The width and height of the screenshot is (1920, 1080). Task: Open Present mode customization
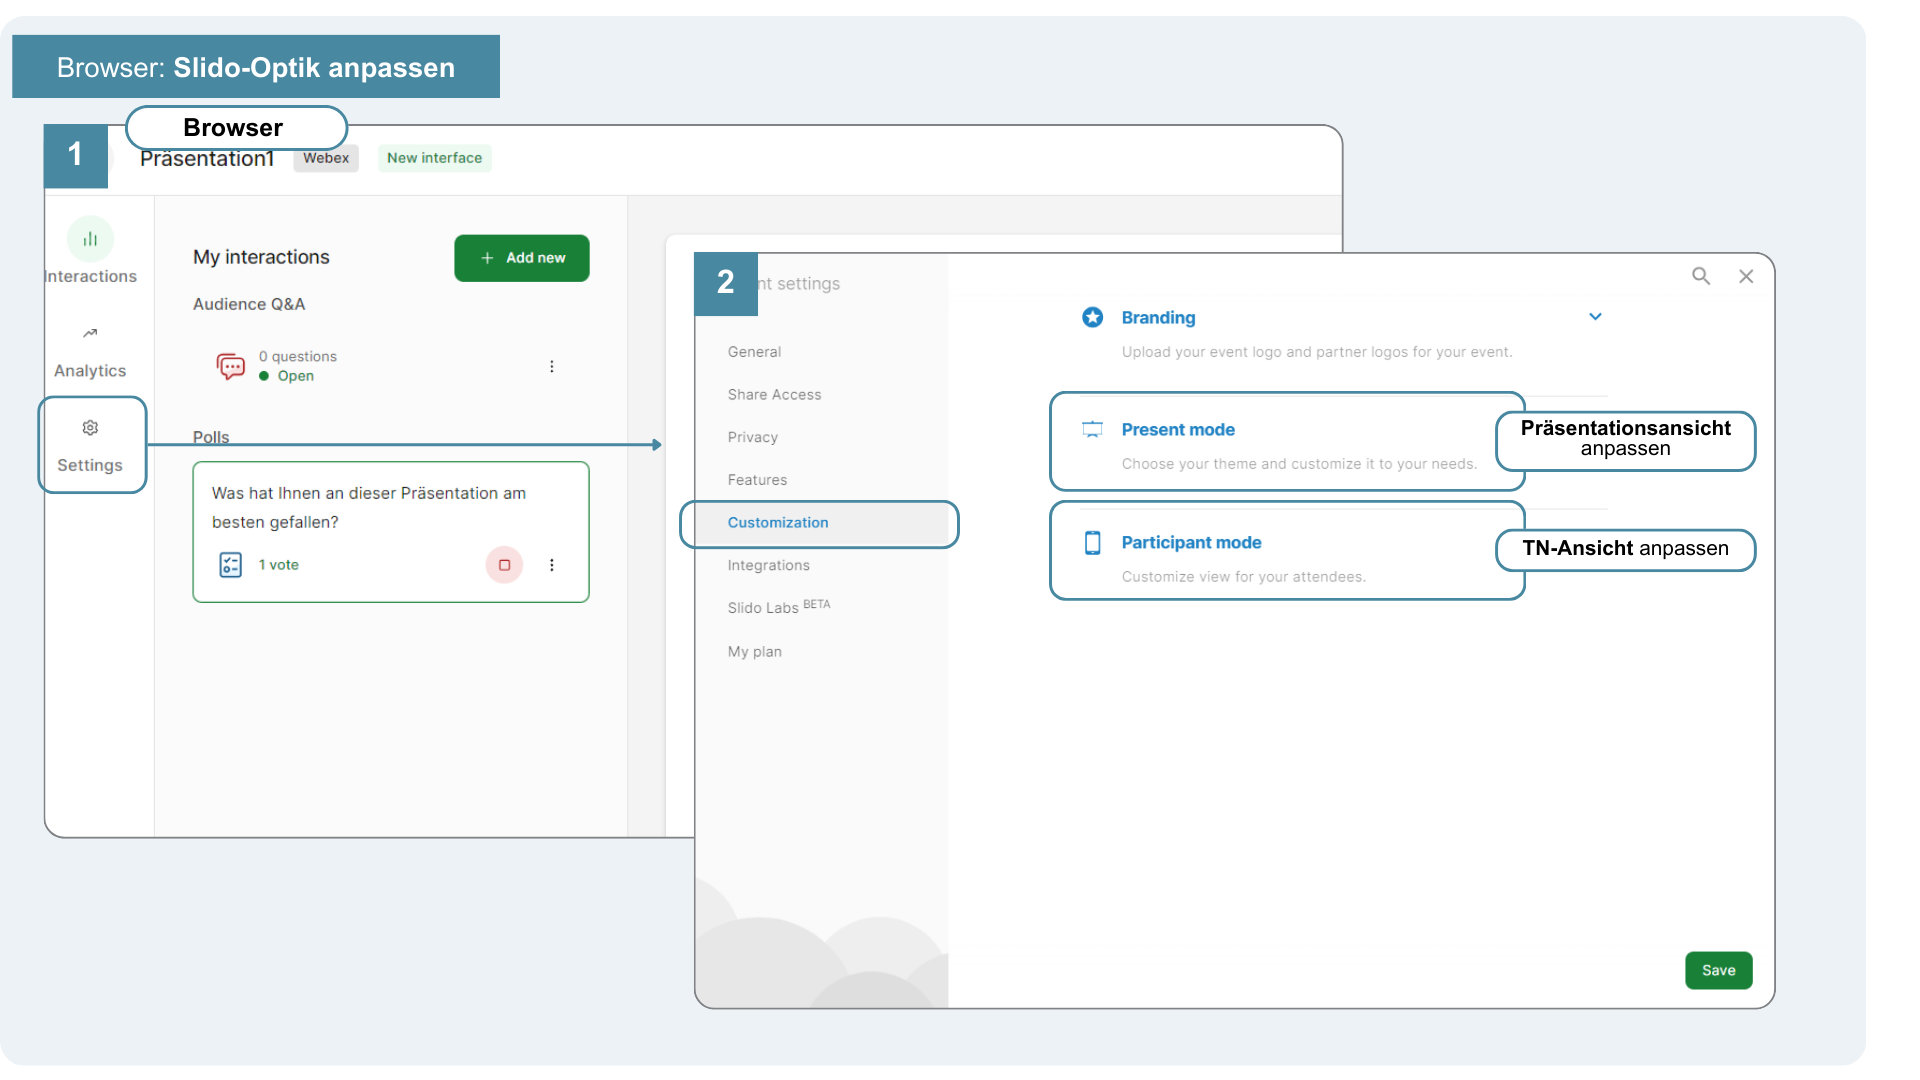pos(1178,429)
